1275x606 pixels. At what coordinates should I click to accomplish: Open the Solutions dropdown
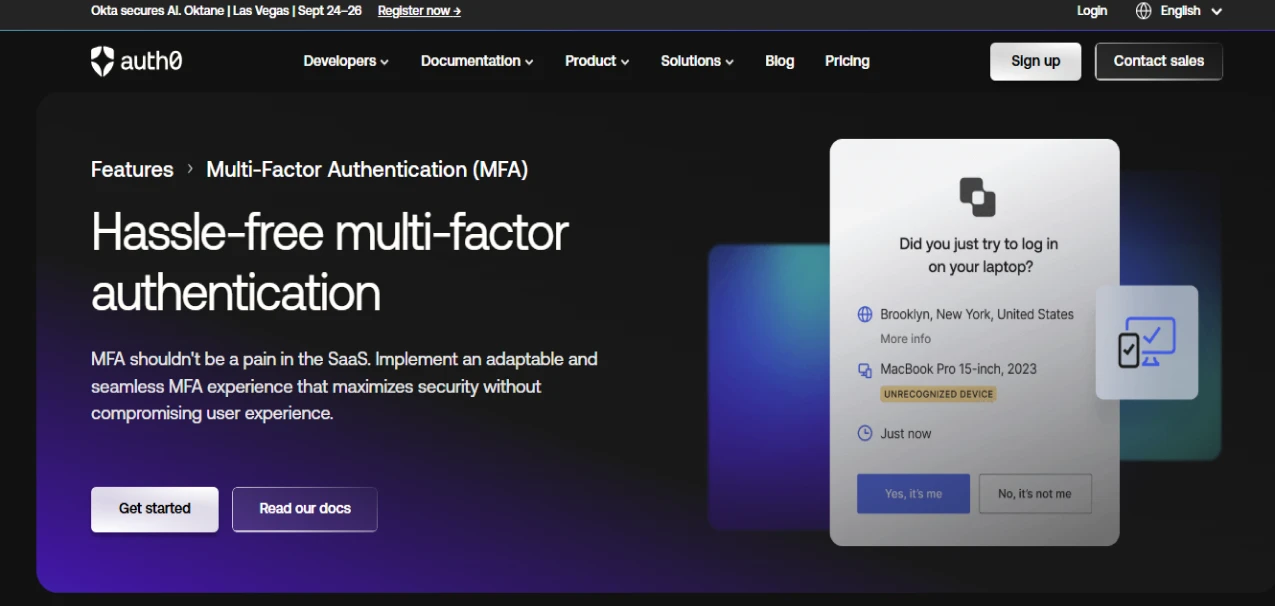(x=697, y=61)
